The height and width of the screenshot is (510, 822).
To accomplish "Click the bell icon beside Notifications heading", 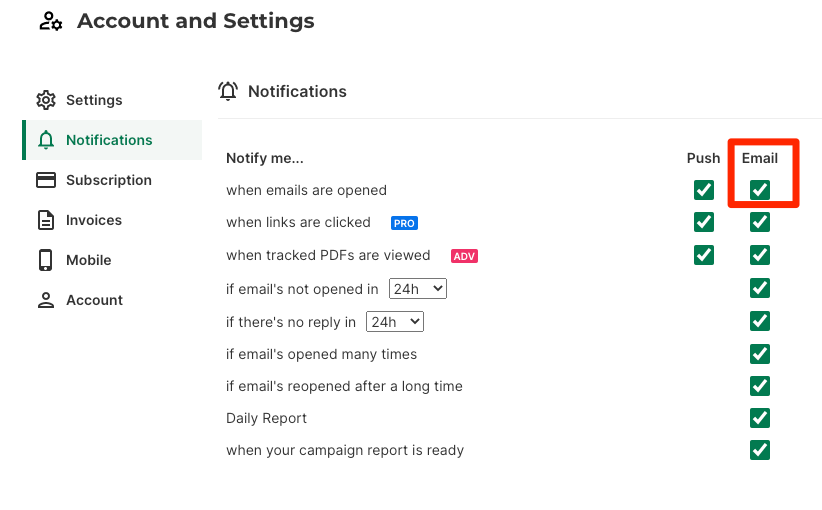I will click(228, 91).
